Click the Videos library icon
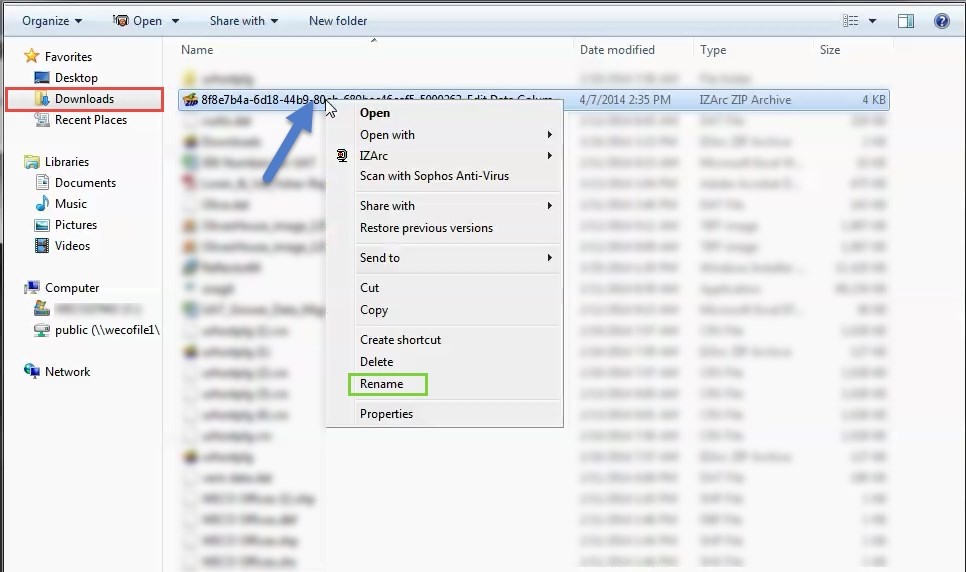Image resolution: width=966 pixels, height=572 pixels. coord(42,246)
